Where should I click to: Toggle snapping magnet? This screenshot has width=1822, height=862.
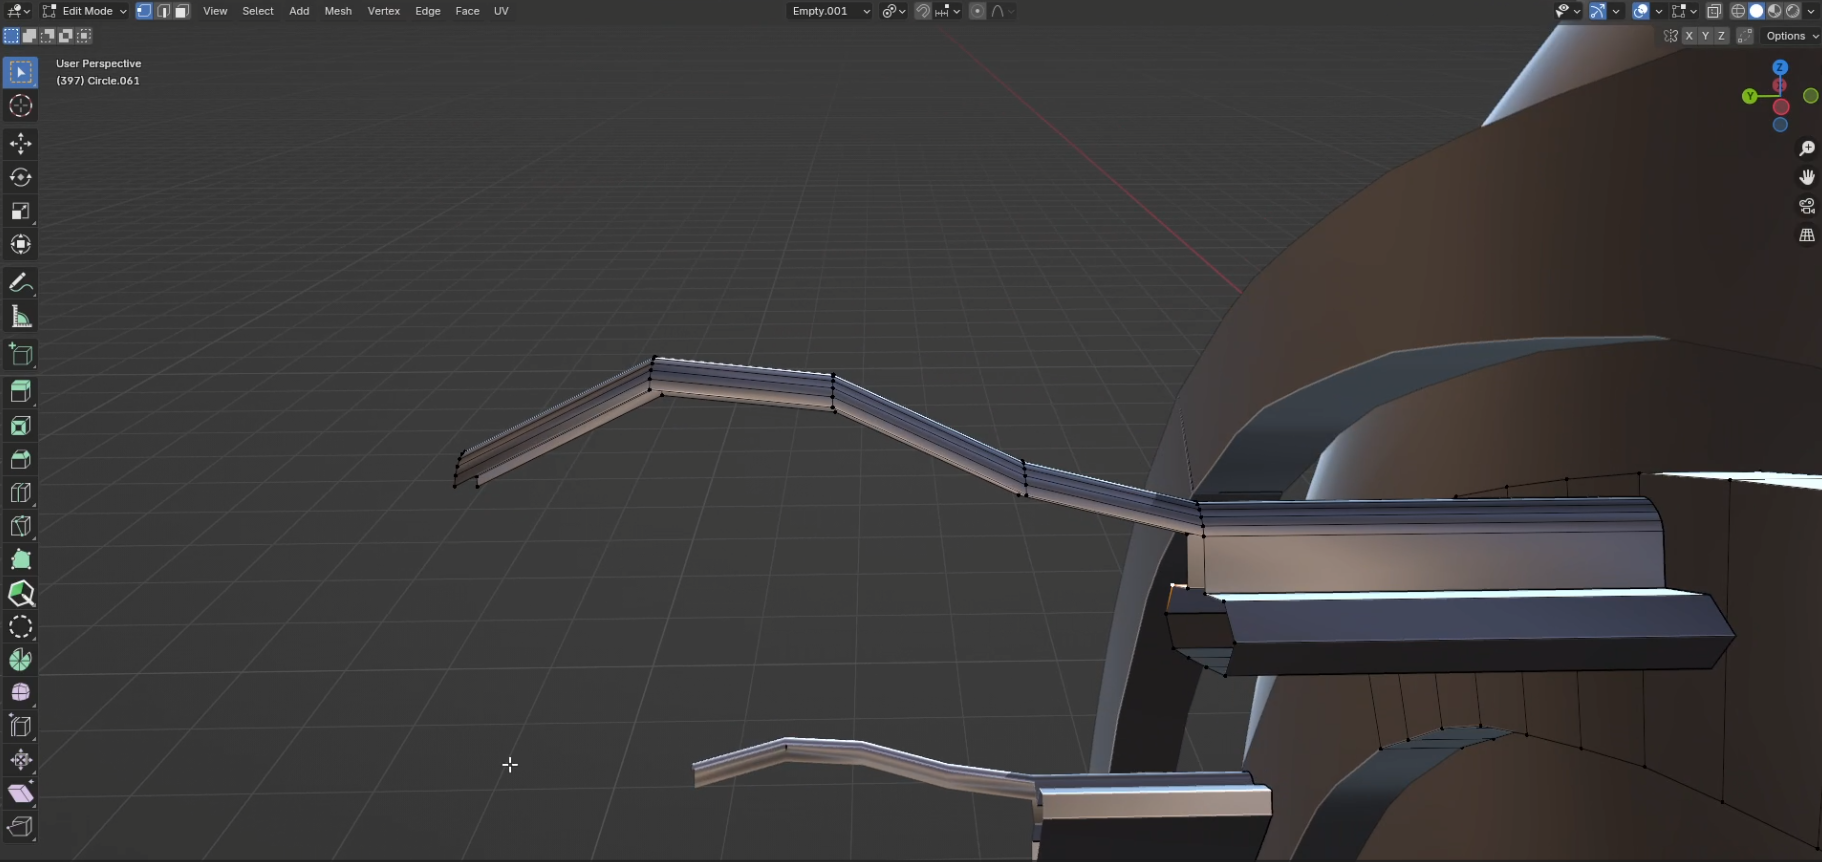pyautogui.click(x=923, y=11)
